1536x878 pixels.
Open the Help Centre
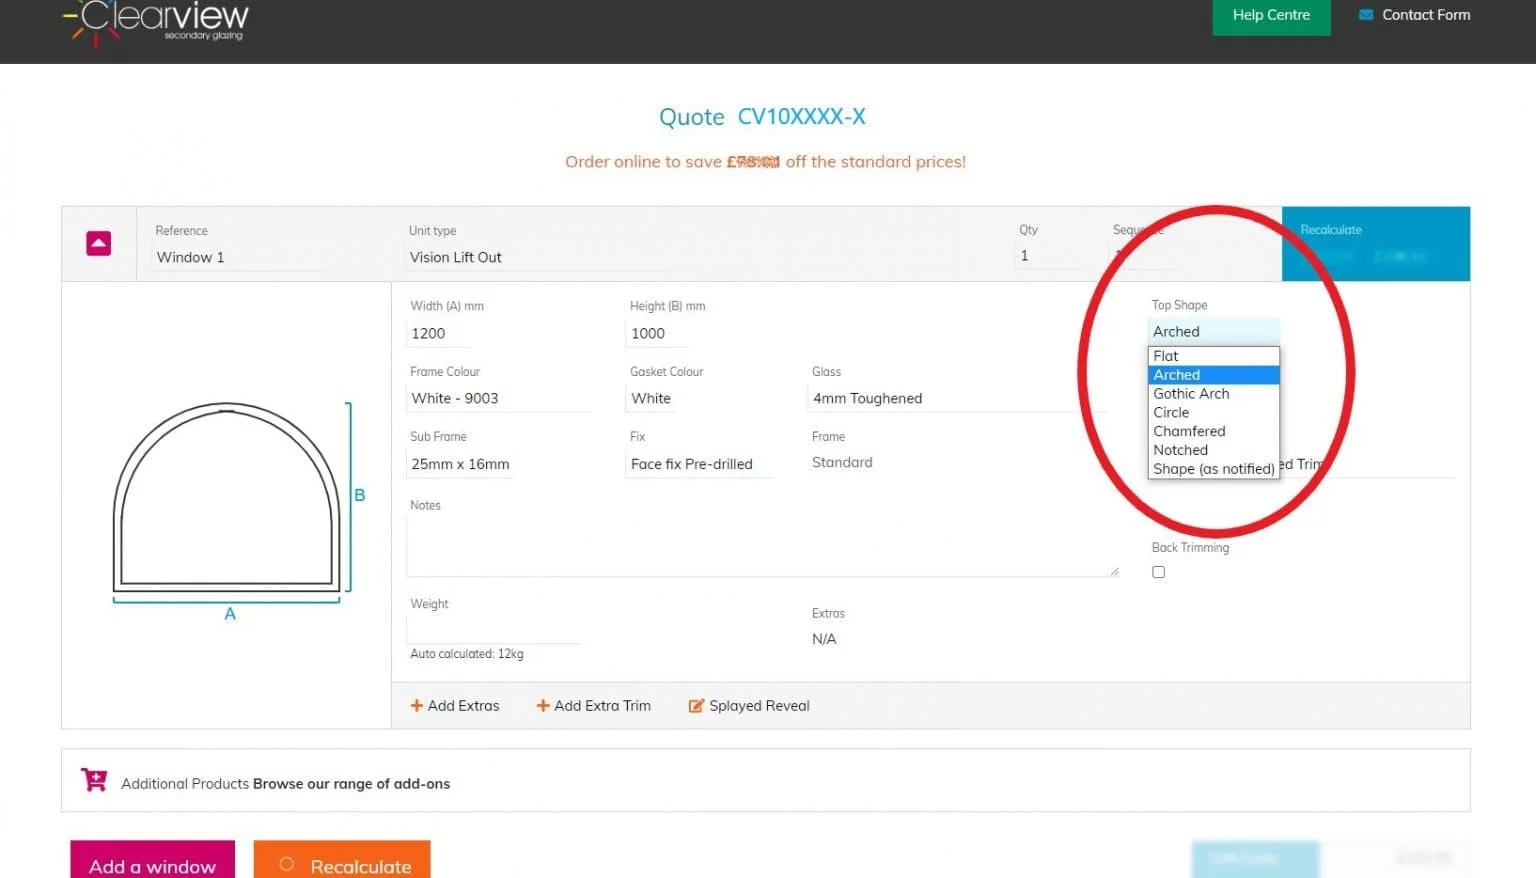(x=1270, y=15)
